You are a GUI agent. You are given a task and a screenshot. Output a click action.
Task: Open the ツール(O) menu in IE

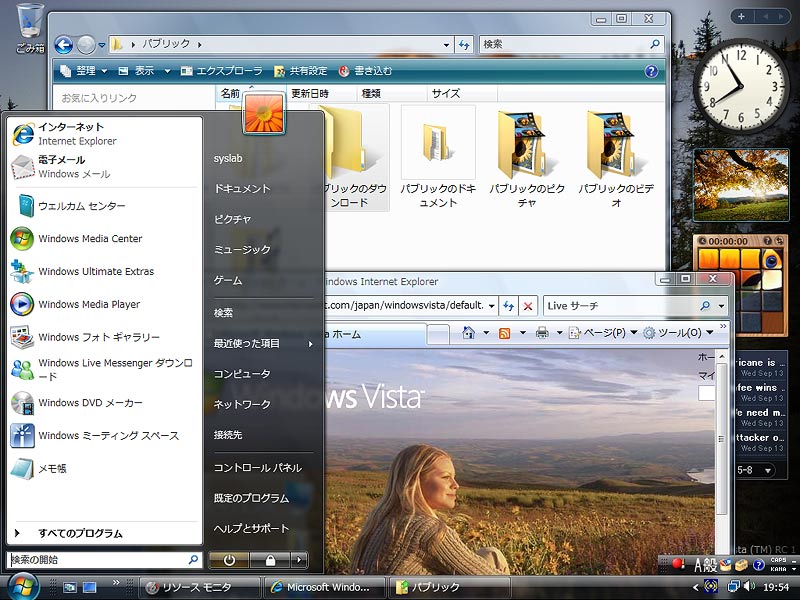678,333
